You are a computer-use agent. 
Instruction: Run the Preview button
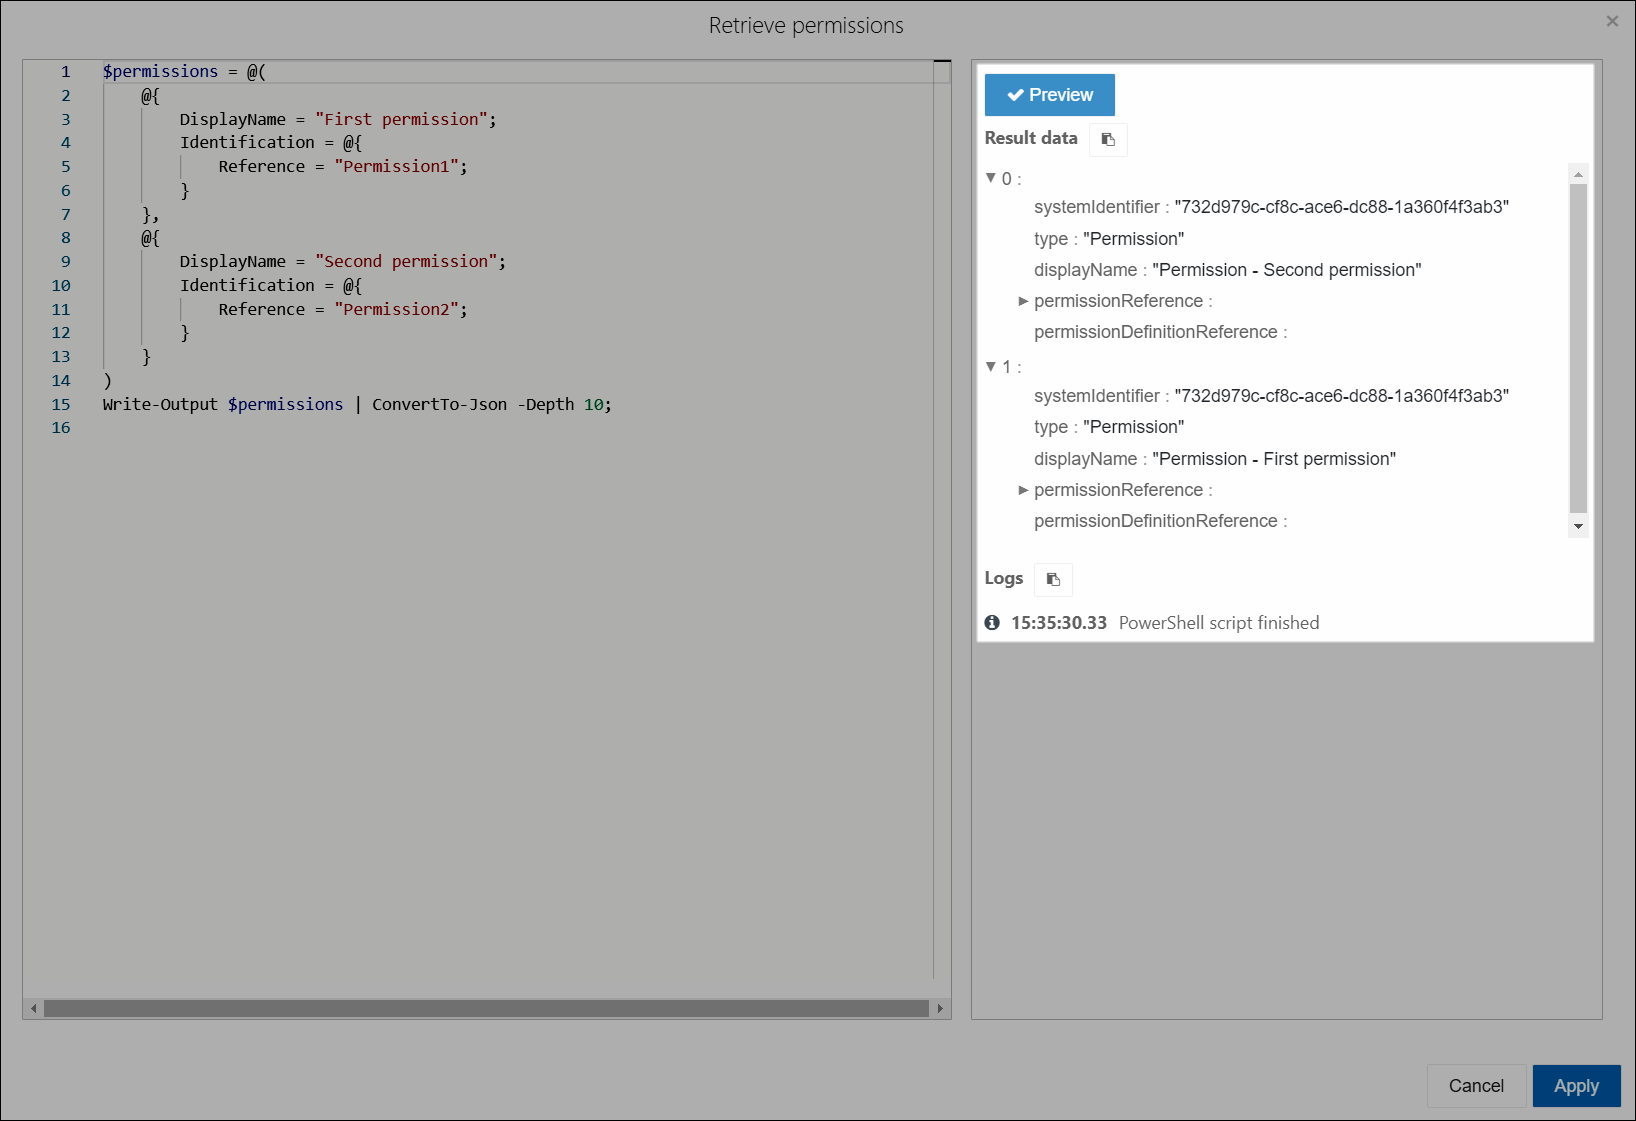click(x=1050, y=95)
